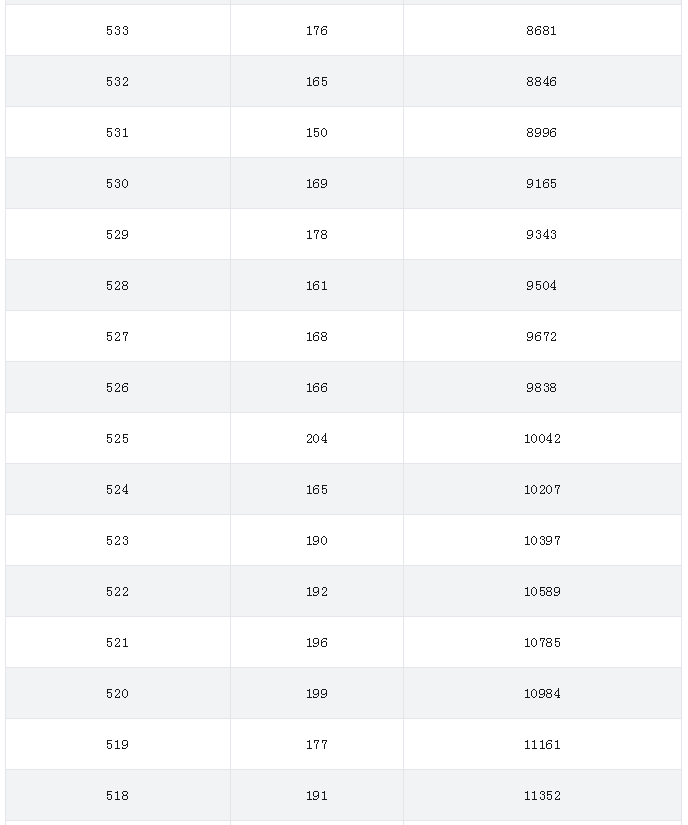The width and height of the screenshot is (688, 825).
Task: Click the count value 192
Action: tap(317, 592)
